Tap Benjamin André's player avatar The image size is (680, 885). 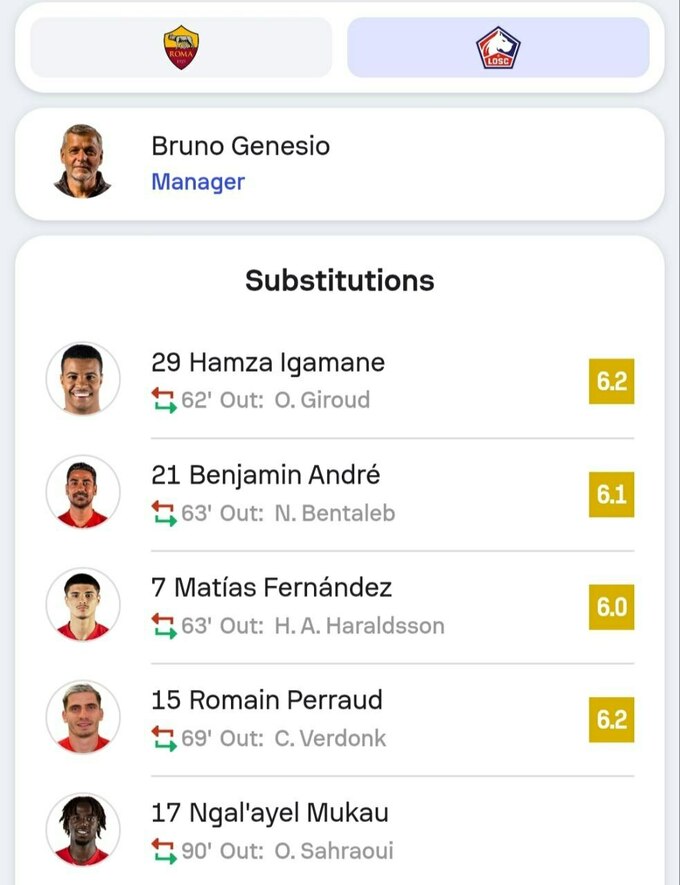tap(82, 492)
